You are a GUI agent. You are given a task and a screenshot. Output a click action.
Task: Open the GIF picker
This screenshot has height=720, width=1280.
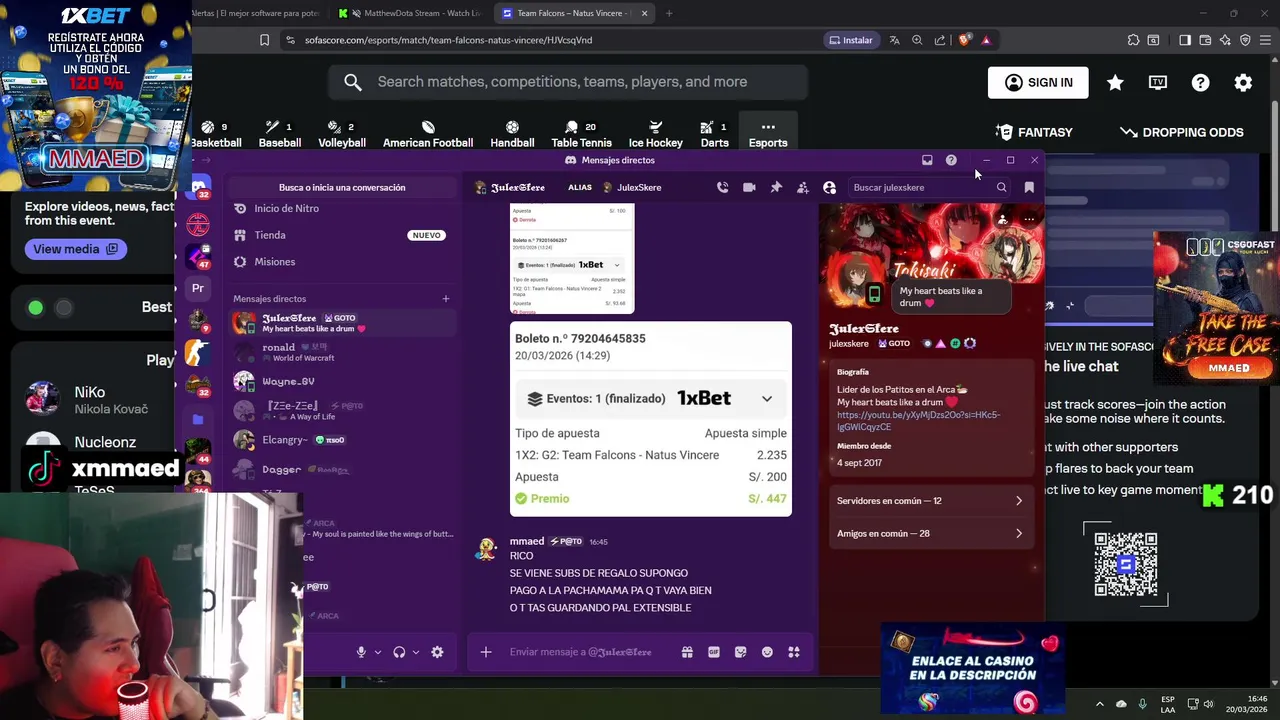pos(714,652)
